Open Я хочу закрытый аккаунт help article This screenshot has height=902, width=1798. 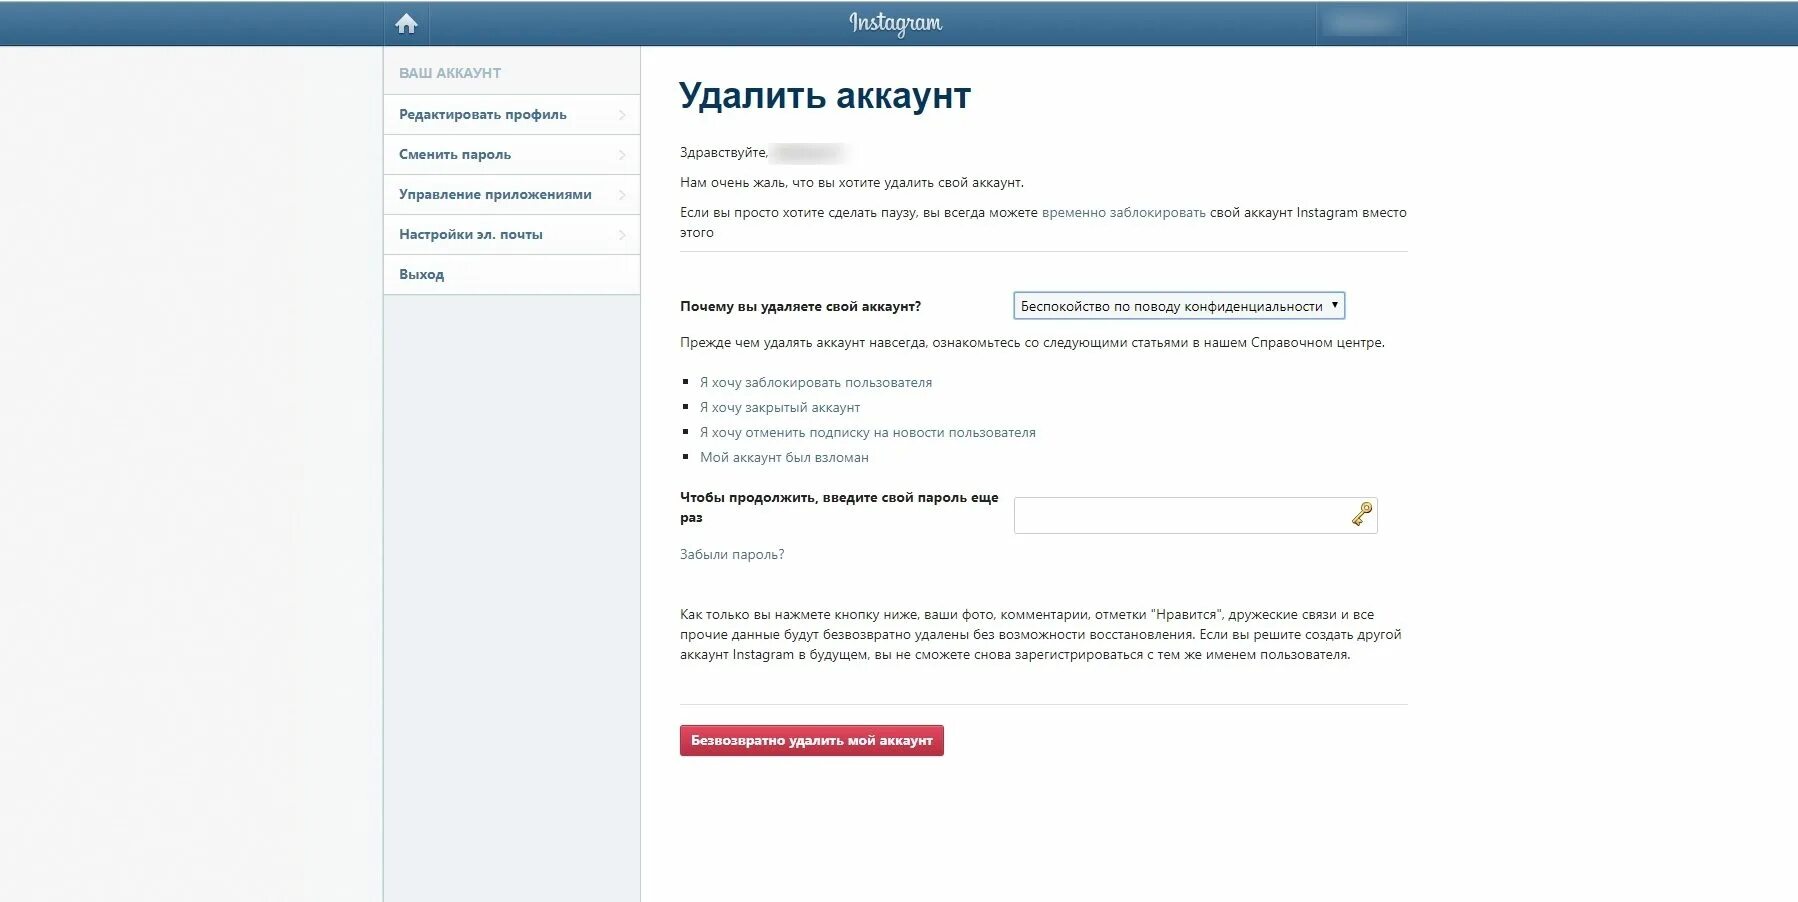point(778,407)
